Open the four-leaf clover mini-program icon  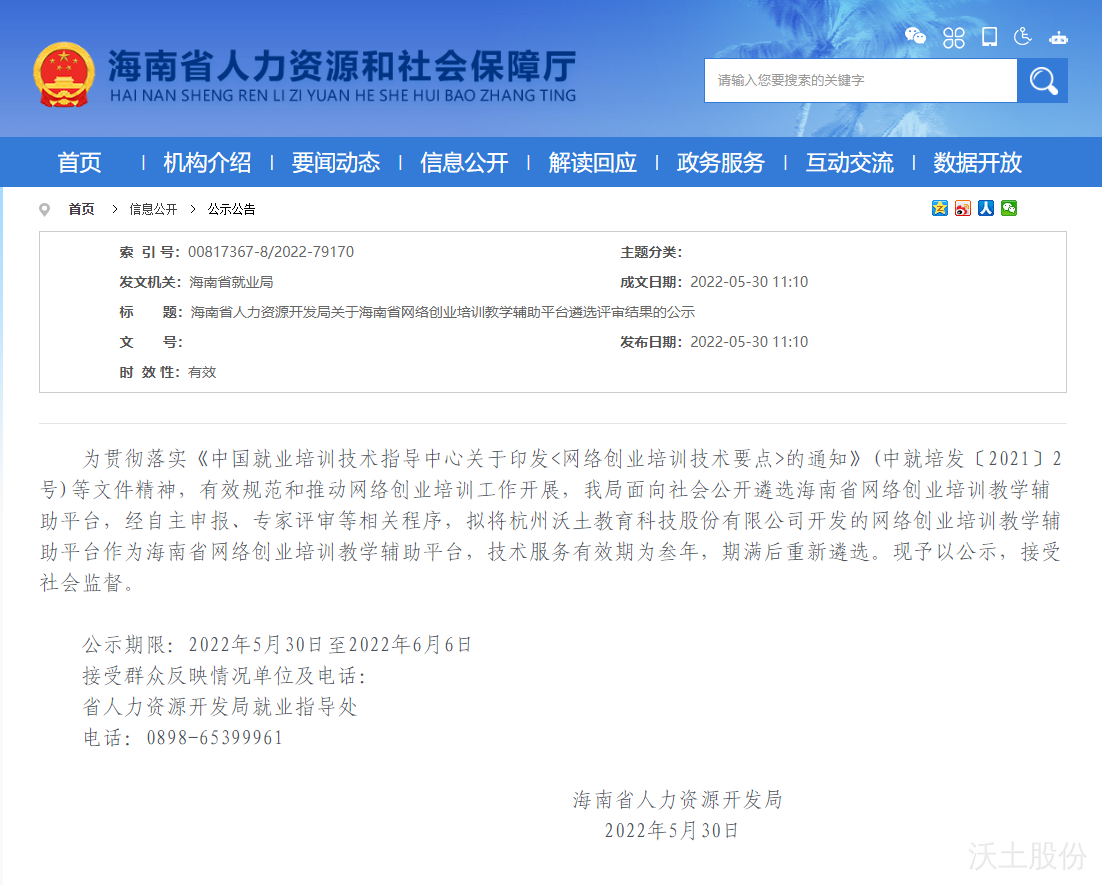[x=954, y=38]
